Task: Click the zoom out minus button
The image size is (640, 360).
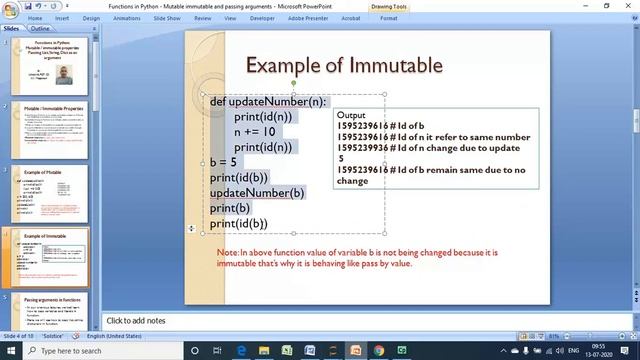Action: click(567, 336)
